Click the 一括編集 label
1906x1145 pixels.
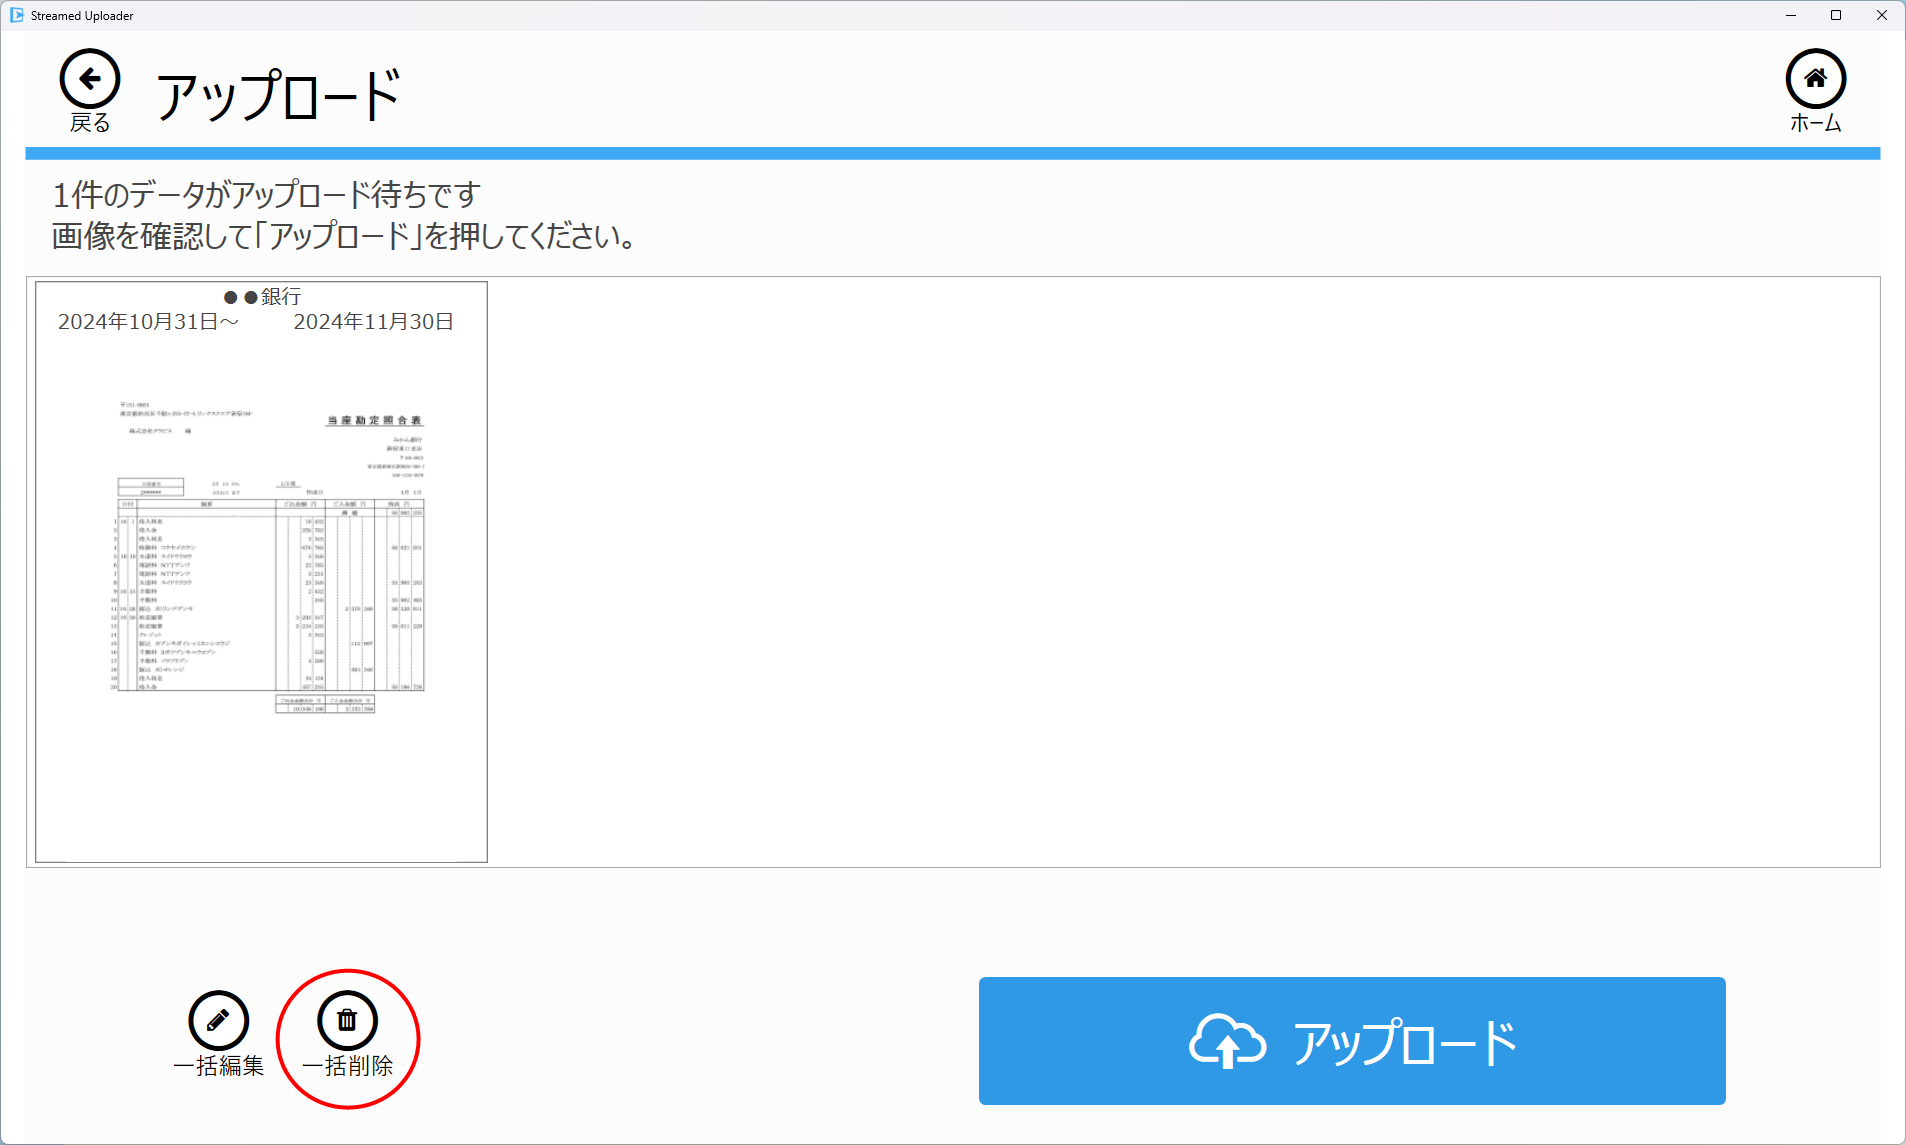click(x=218, y=1066)
